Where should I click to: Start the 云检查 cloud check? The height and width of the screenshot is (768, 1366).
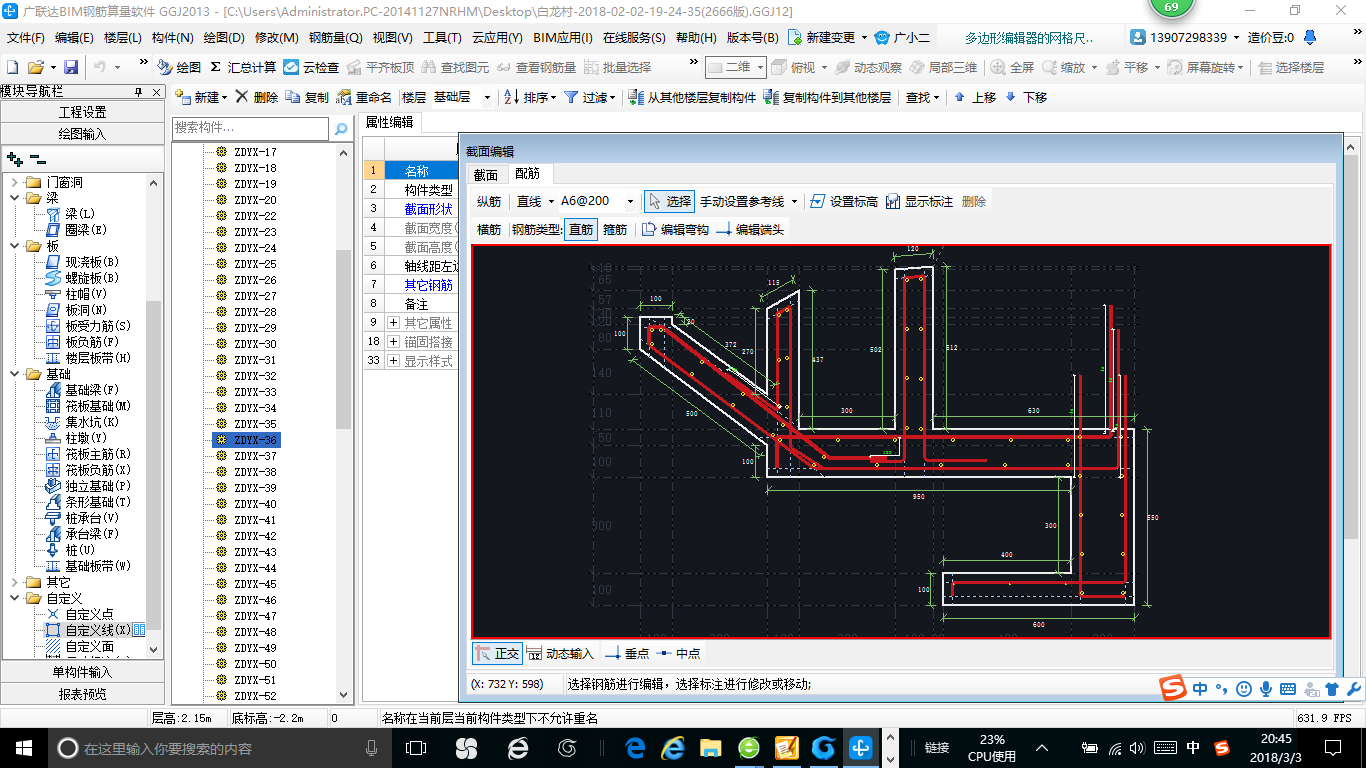point(311,67)
